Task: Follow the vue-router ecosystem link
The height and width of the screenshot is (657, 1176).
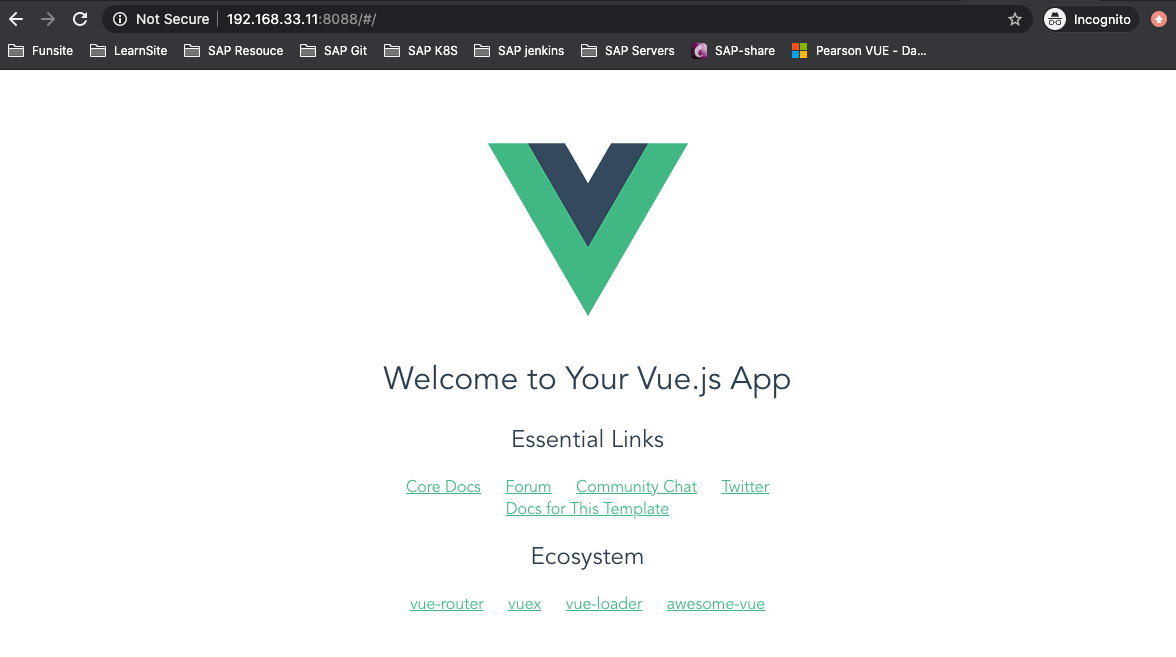Action: click(x=446, y=604)
